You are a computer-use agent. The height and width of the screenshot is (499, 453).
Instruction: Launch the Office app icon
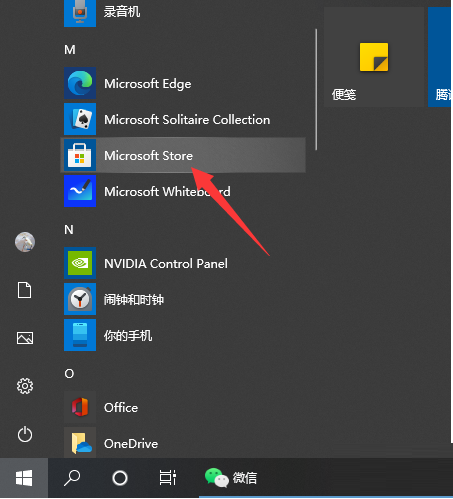click(x=80, y=407)
